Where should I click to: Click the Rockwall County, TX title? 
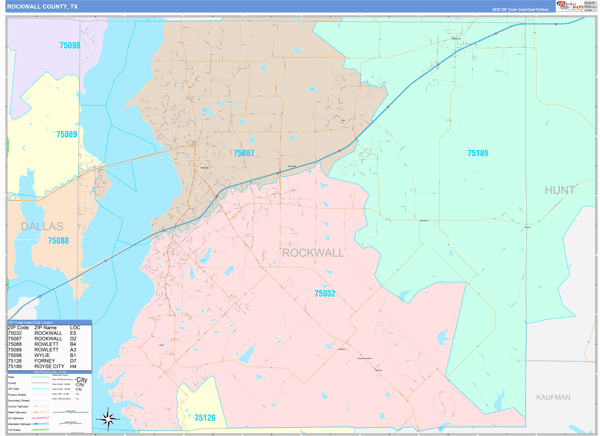(x=42, y=6)
